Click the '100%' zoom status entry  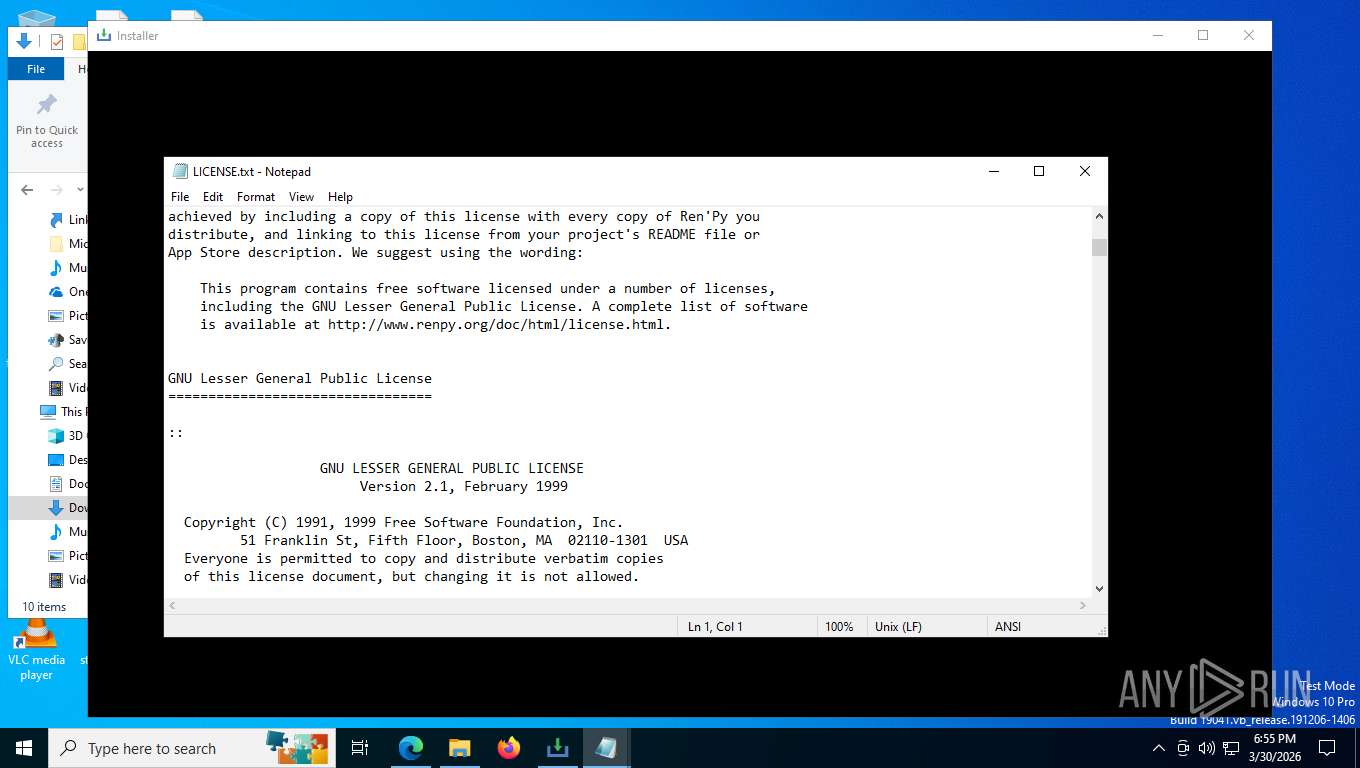pos(839,627)
